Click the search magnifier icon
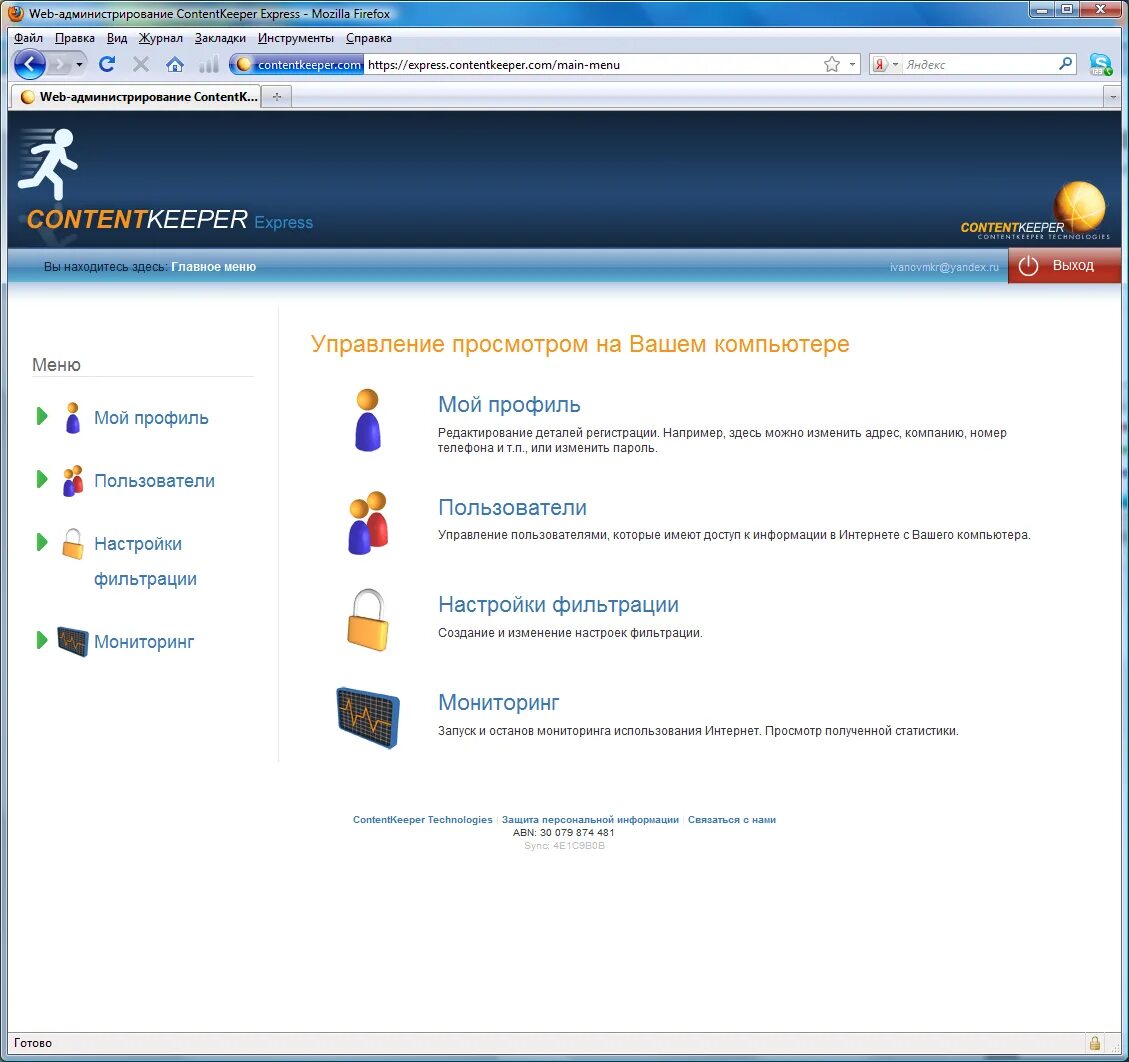The height and width of the screenshot is (1062, 1129). coord(1066,64)
